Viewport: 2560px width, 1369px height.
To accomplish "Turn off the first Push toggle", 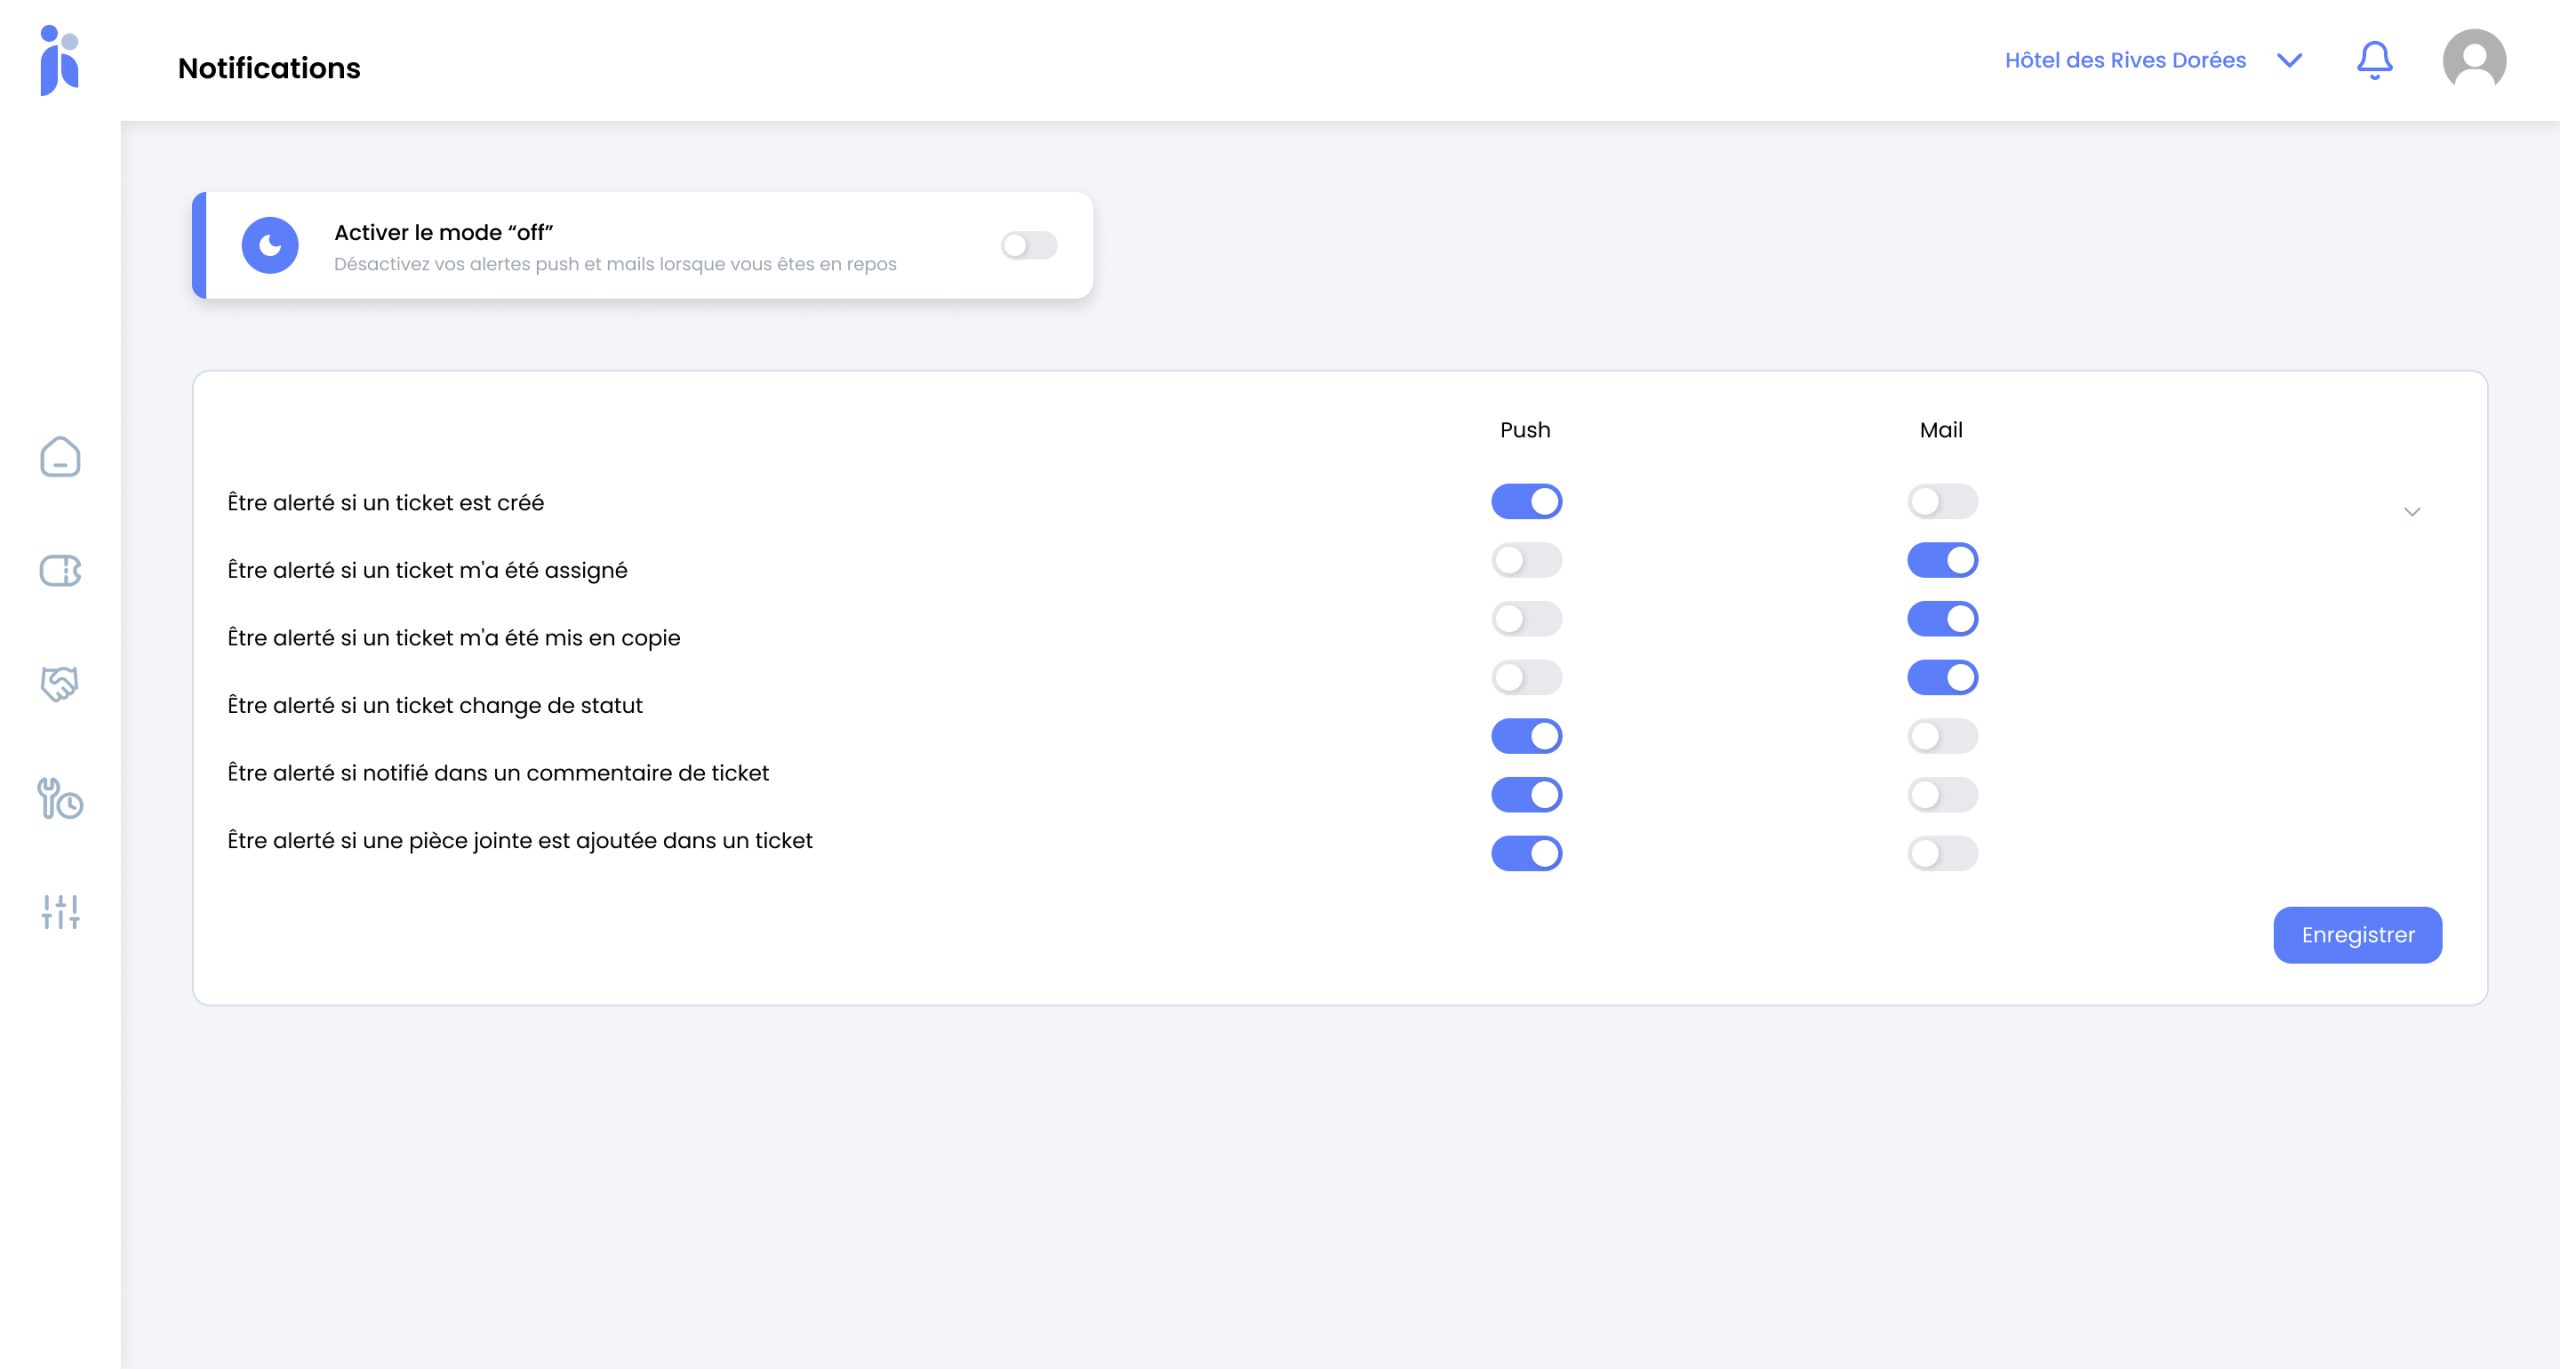I will tap(1526, 501).
